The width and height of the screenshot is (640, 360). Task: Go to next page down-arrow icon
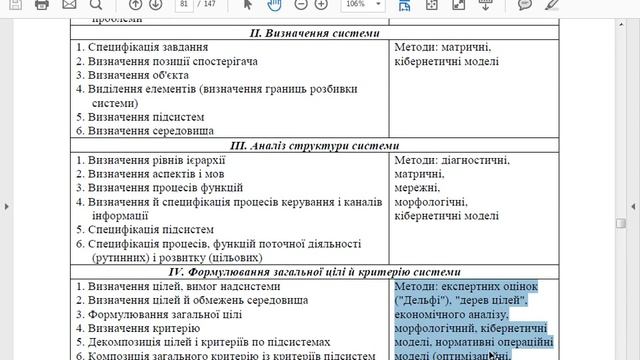pos(156,4)
